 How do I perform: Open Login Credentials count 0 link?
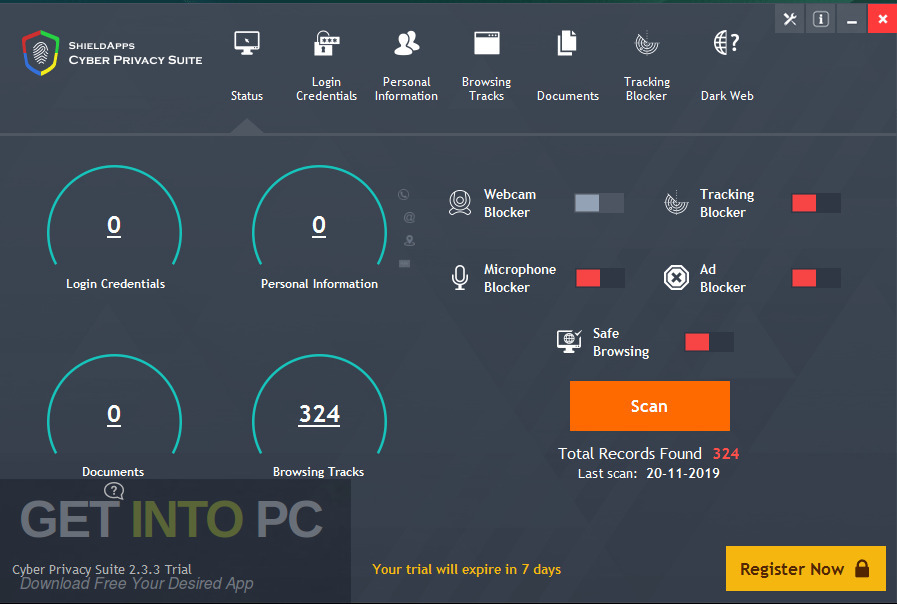click(114, 226)
